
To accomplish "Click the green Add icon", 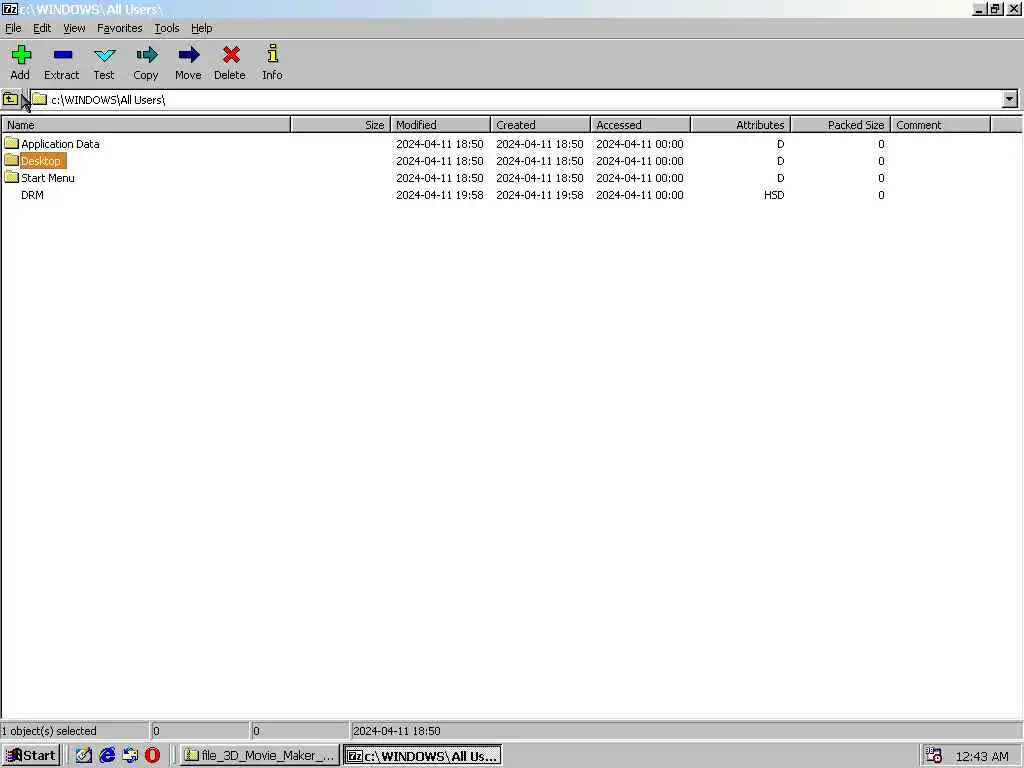I will pyautogui.click(x=21, y=55).
